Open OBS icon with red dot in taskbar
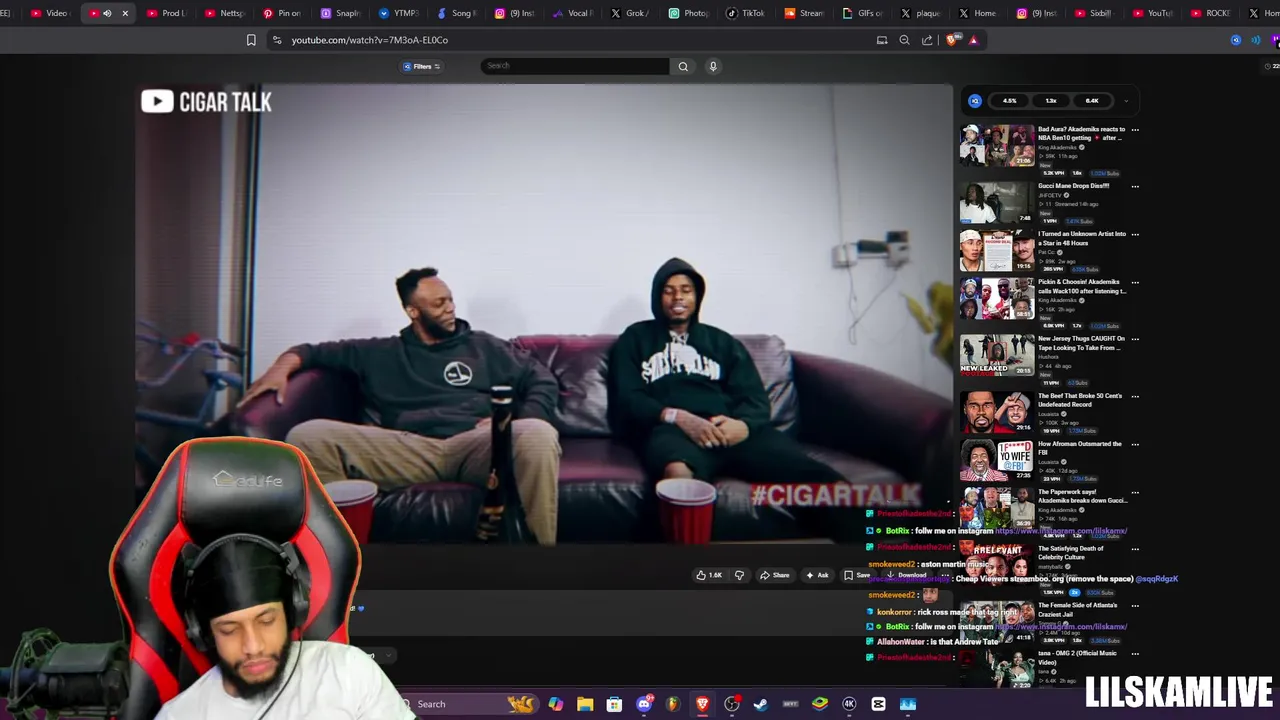1280x720 pixels. click(732, 704)
